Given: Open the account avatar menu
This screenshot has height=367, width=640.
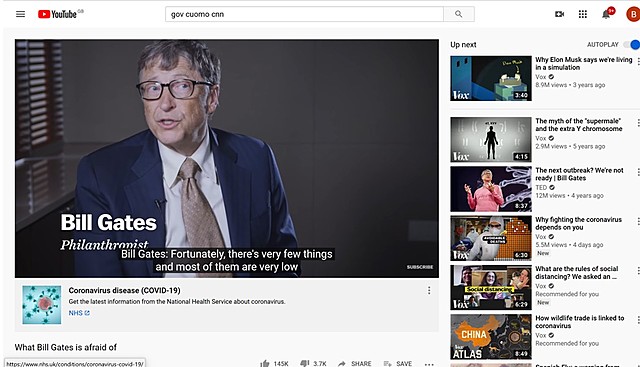Looking at the screenshot, I should pos(633,14).
